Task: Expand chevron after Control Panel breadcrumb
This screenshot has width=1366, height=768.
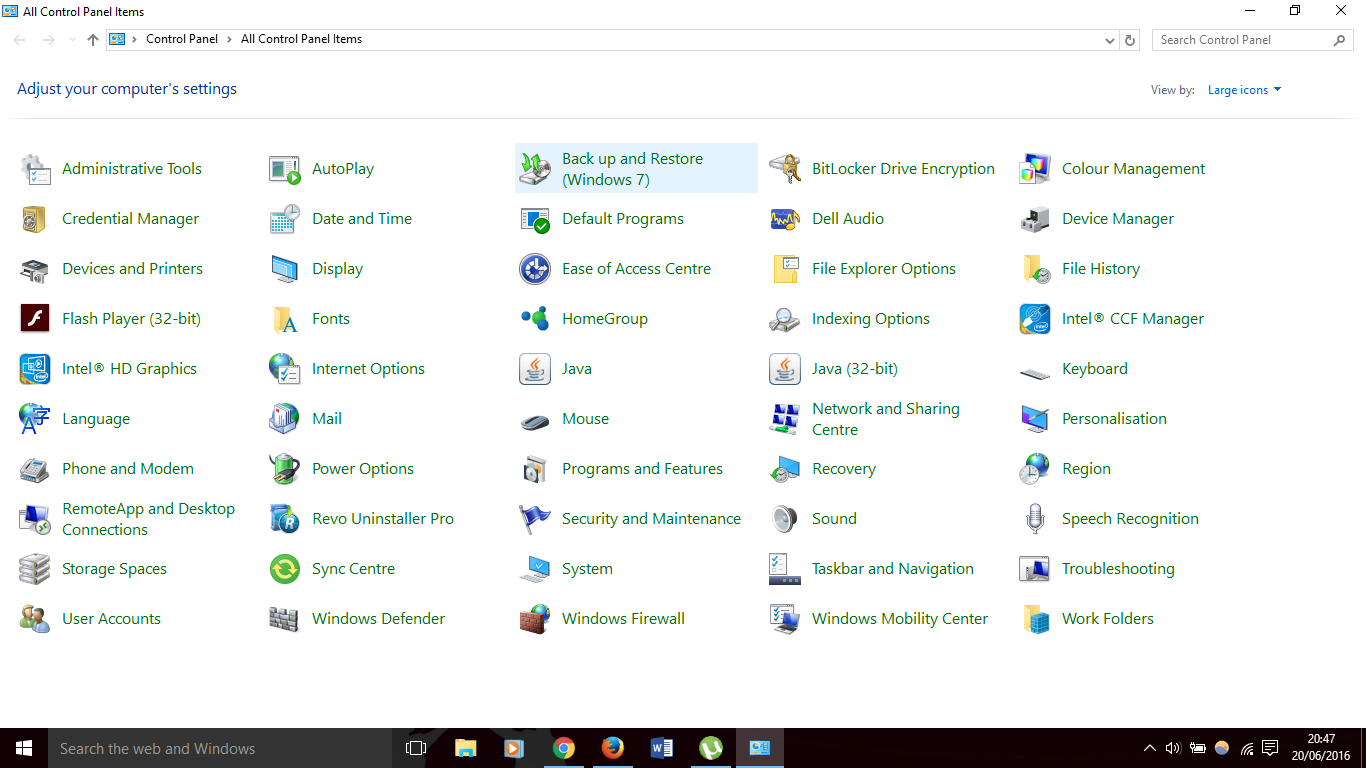Action: pos(229,40)
